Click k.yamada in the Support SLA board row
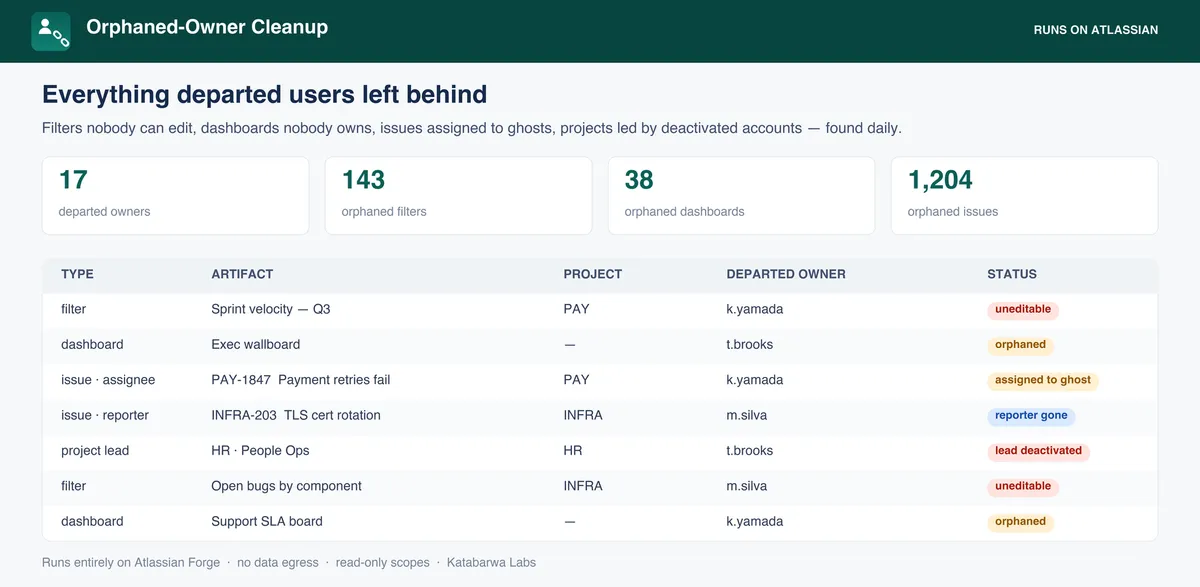The height and width of the screenshot is (587, 1200). click(755, 521)
